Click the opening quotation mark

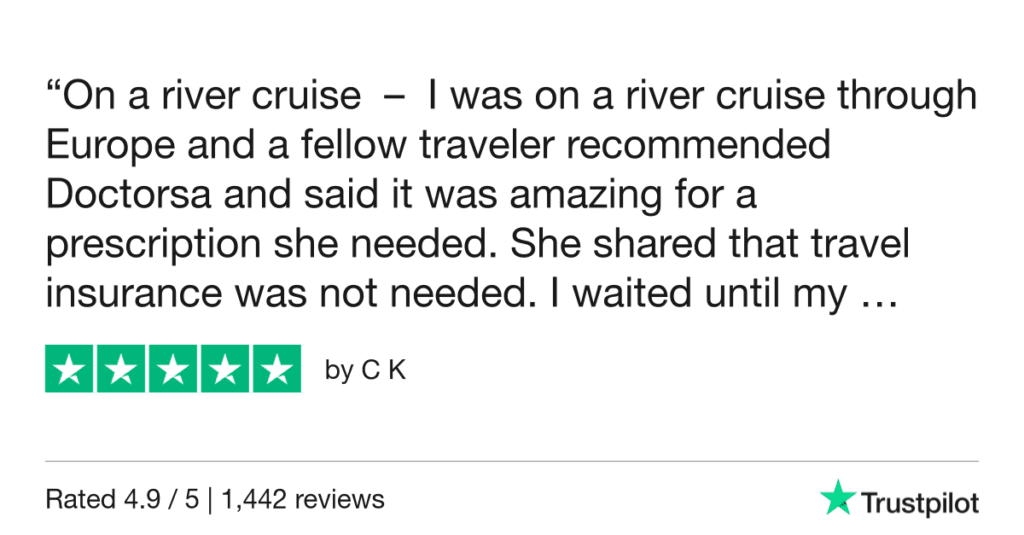(x=54, y=90)
